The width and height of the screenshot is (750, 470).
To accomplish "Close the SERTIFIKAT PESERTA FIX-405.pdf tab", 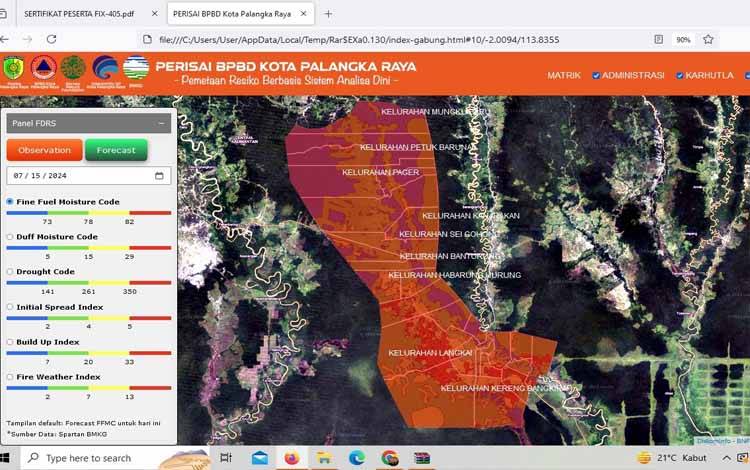I will (154, 14).
